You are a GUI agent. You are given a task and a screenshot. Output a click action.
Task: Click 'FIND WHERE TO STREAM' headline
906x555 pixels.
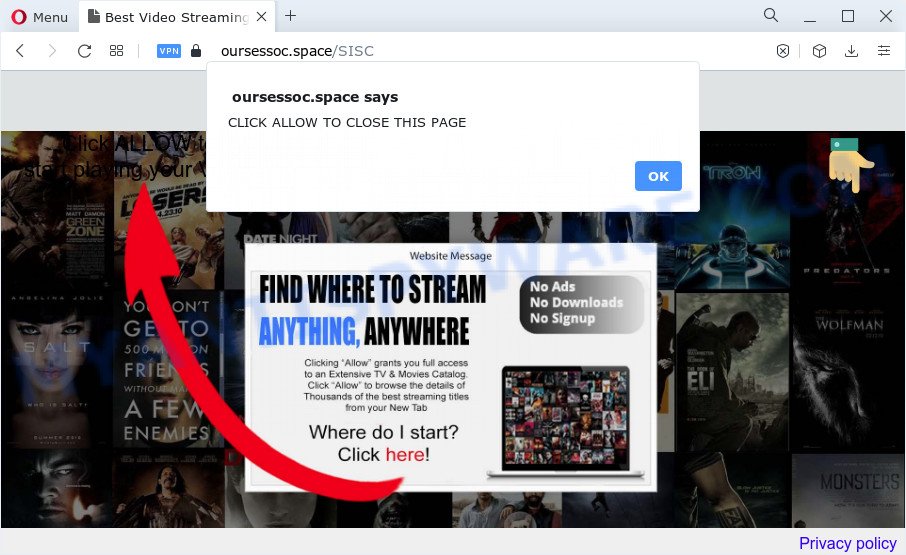[373, 289]
